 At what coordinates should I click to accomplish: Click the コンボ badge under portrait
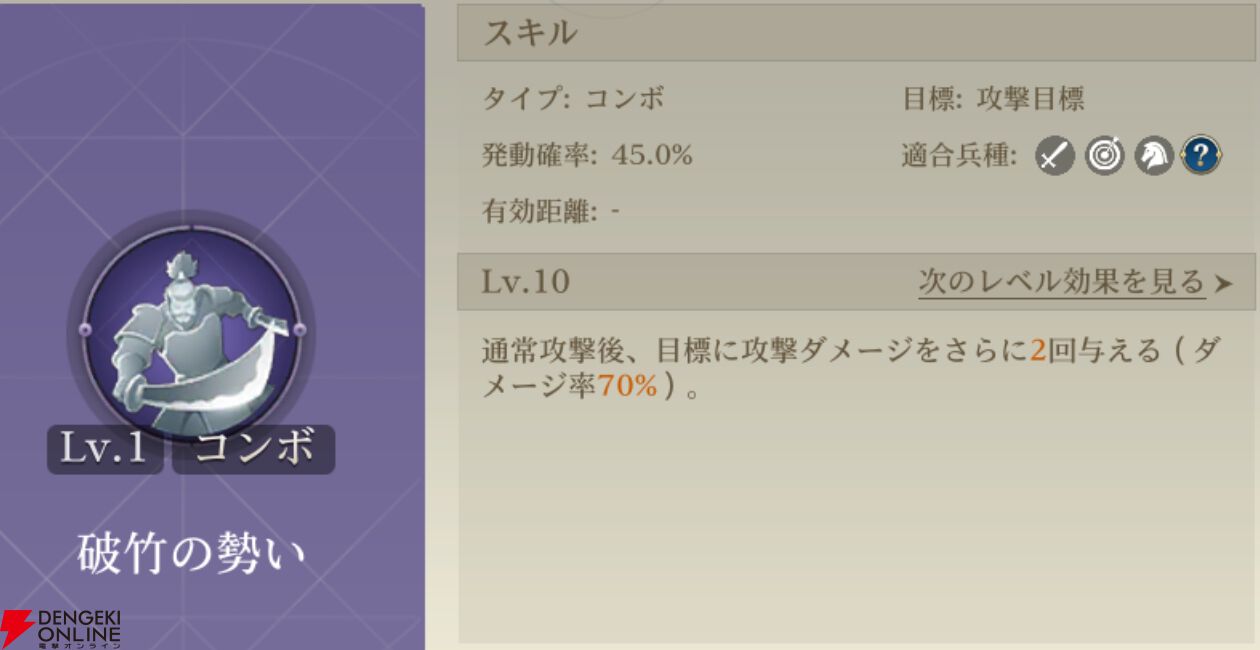253,449
